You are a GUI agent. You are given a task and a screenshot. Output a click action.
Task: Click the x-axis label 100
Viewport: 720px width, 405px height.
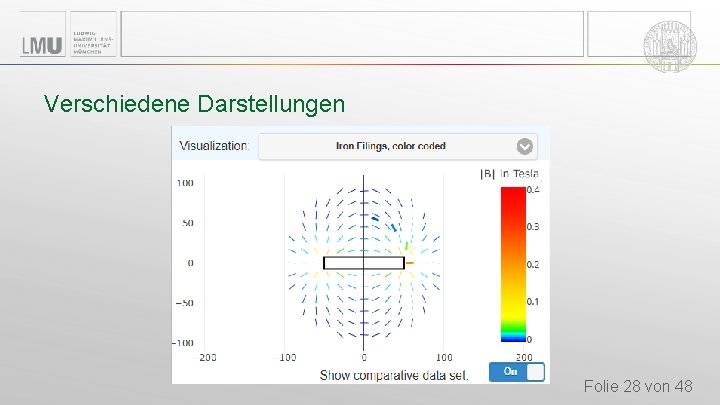click(x=444, y=357)
